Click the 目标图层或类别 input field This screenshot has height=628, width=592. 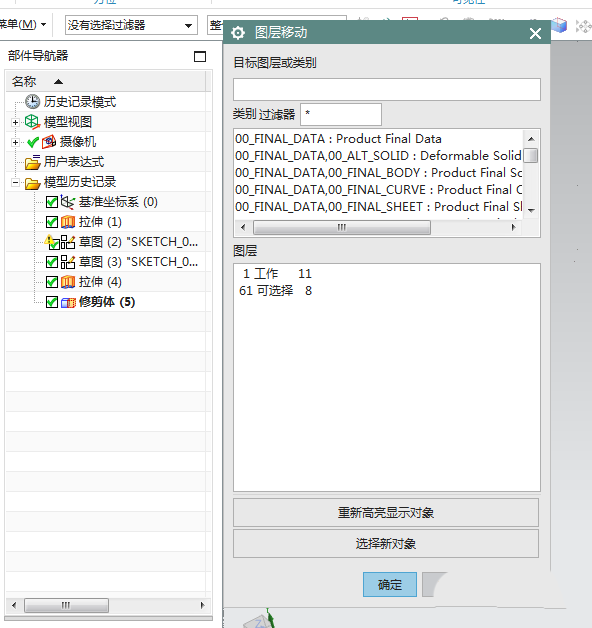387,89
